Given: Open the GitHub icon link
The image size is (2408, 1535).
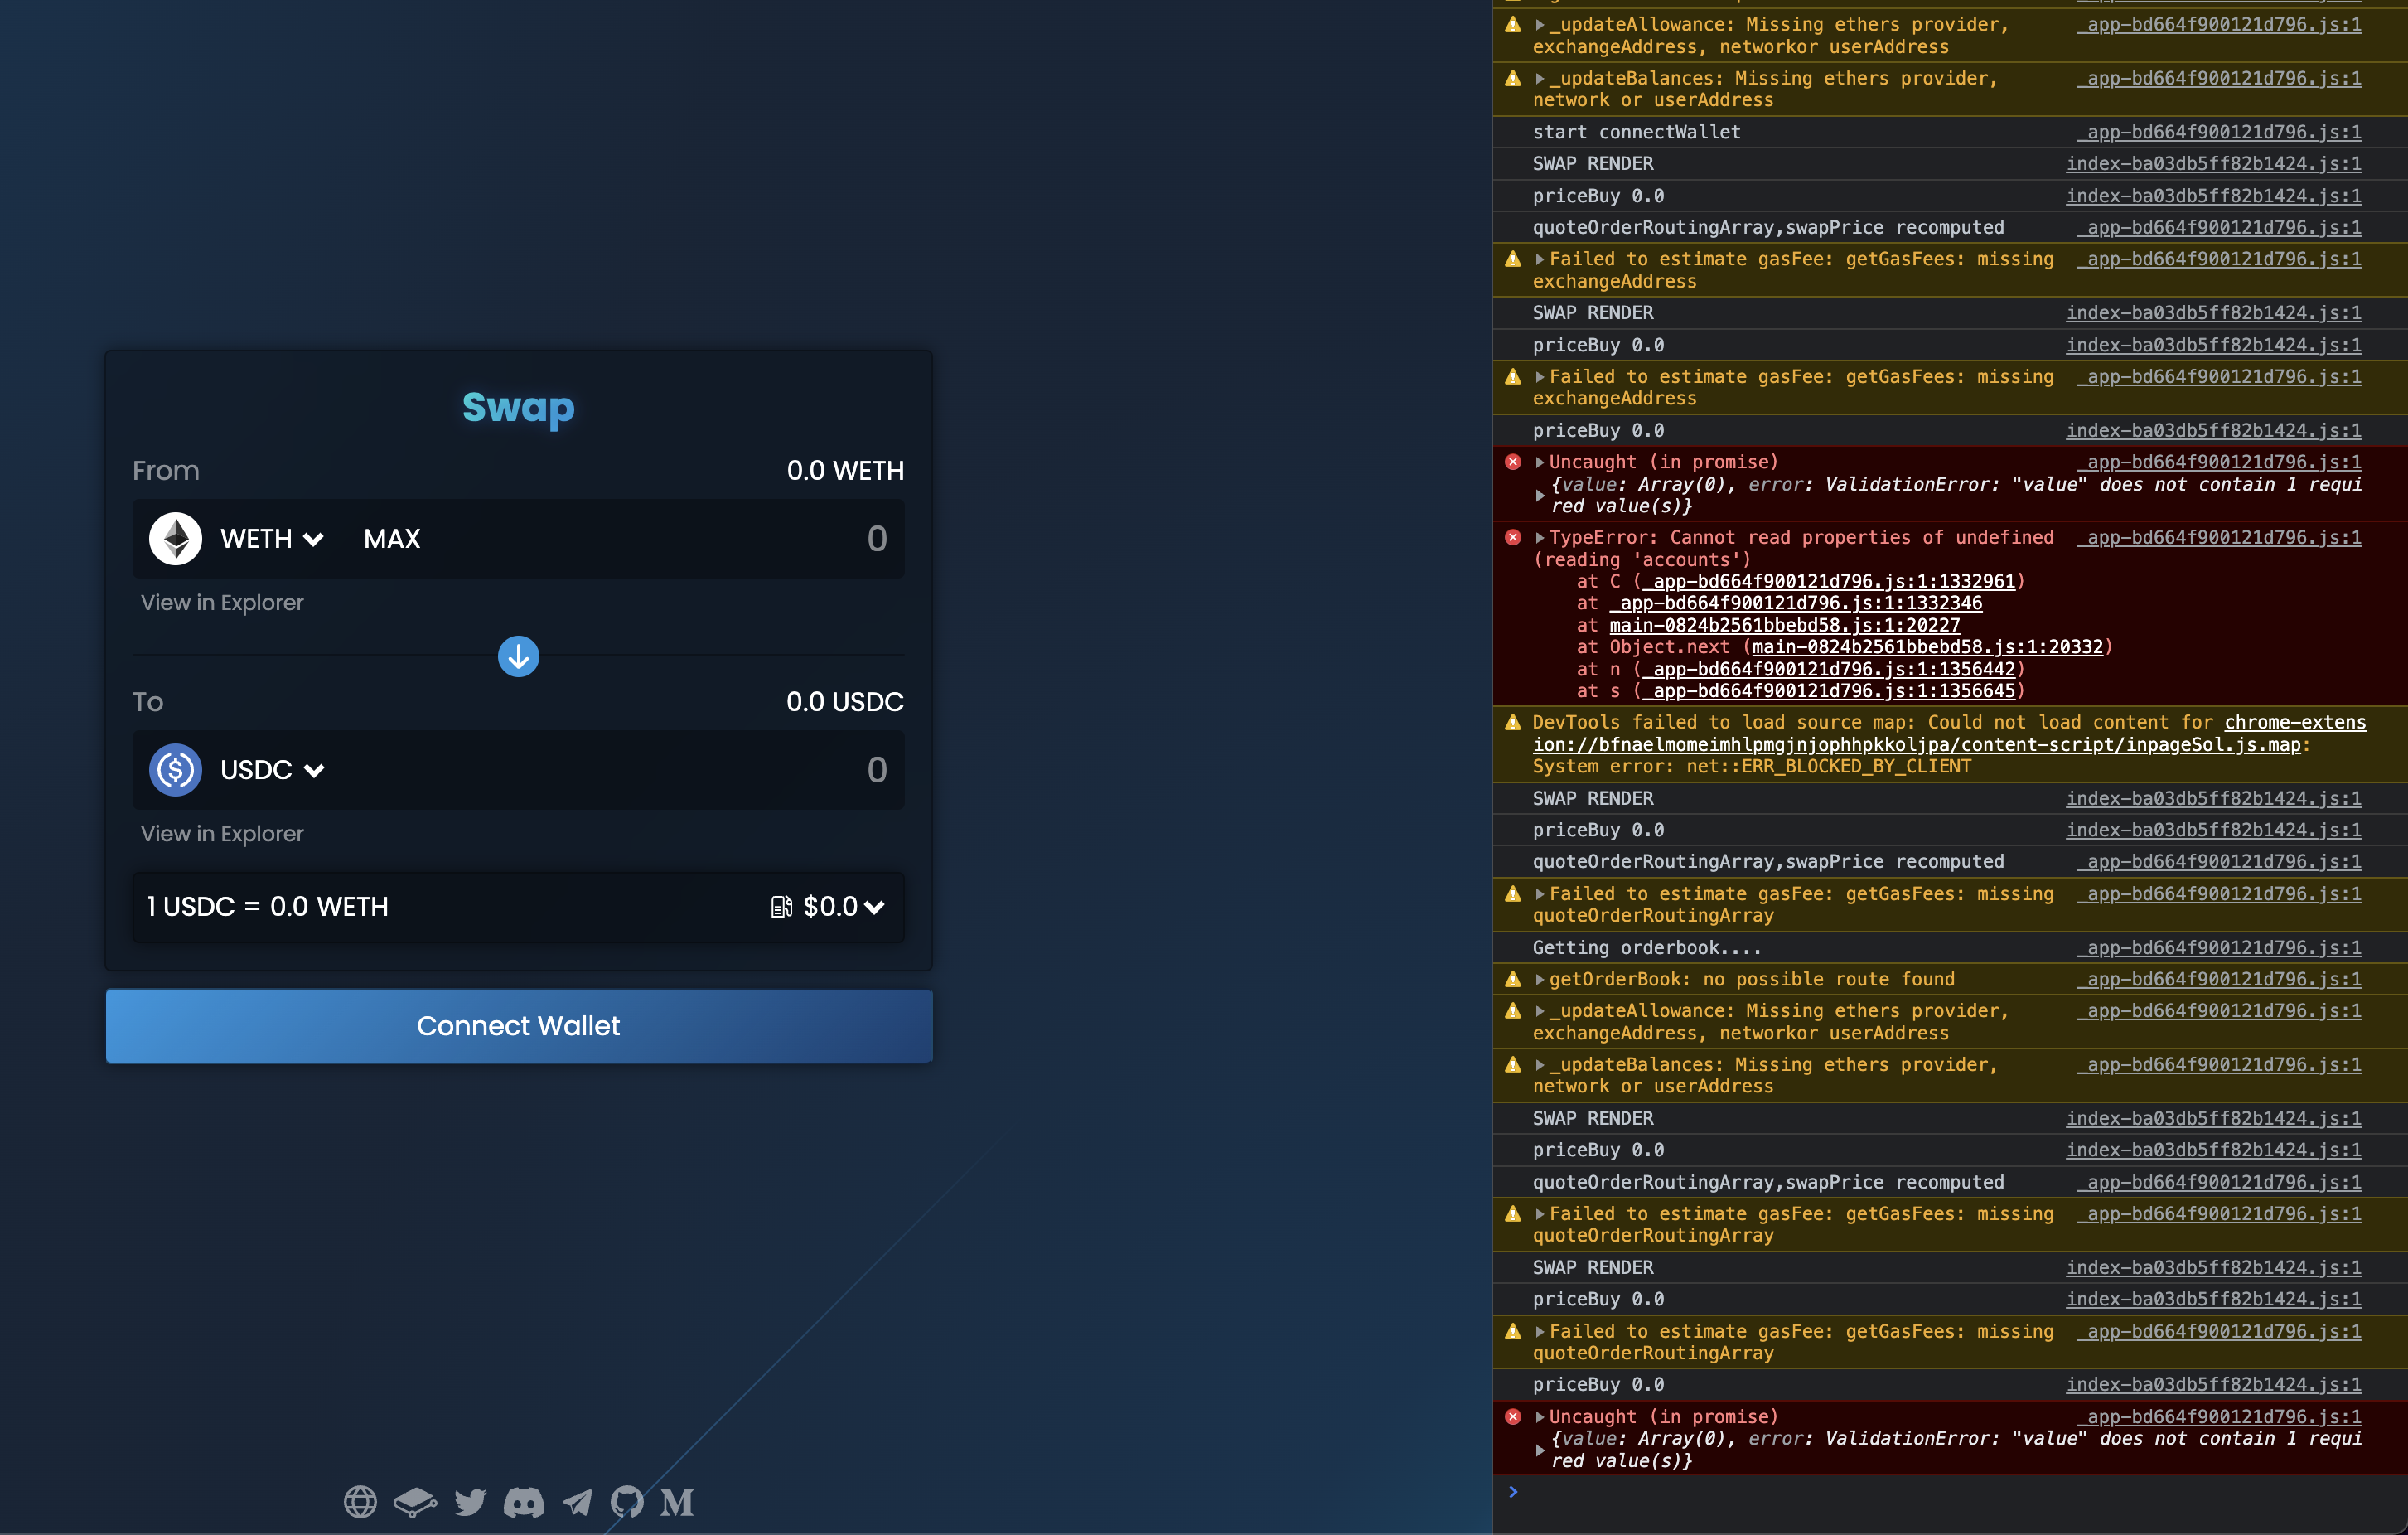Looking at the screenshot, I should (x=627, y=1501).
